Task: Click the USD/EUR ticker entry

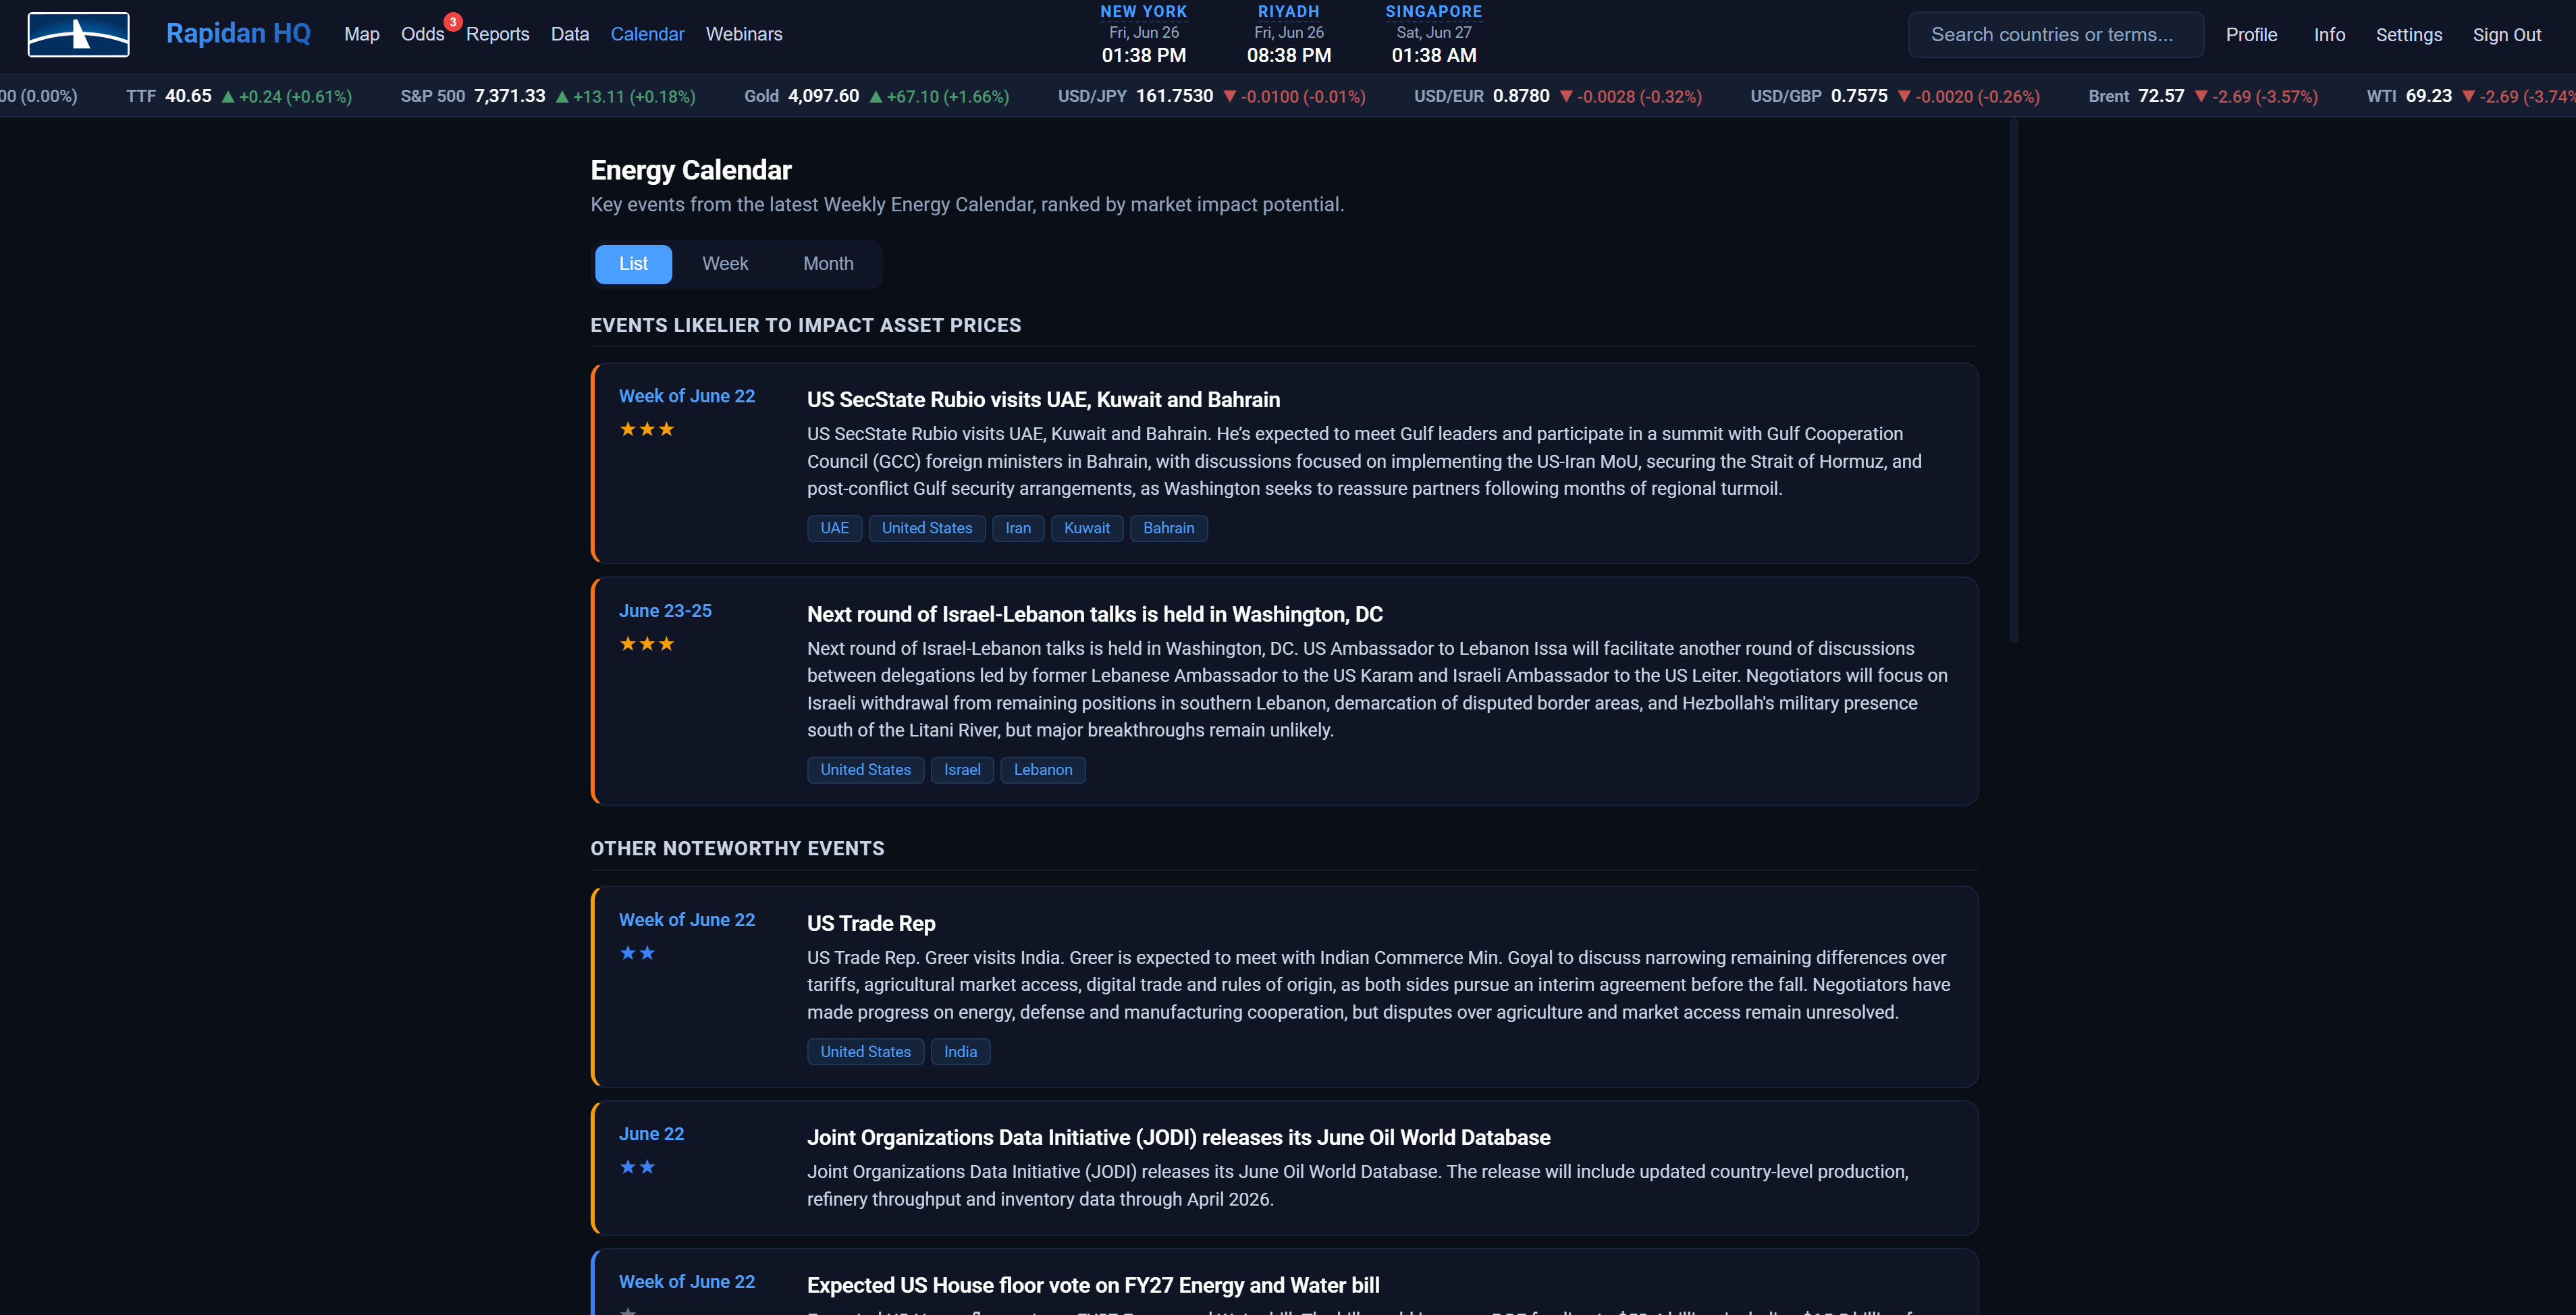Action: tap(1558, 96)
